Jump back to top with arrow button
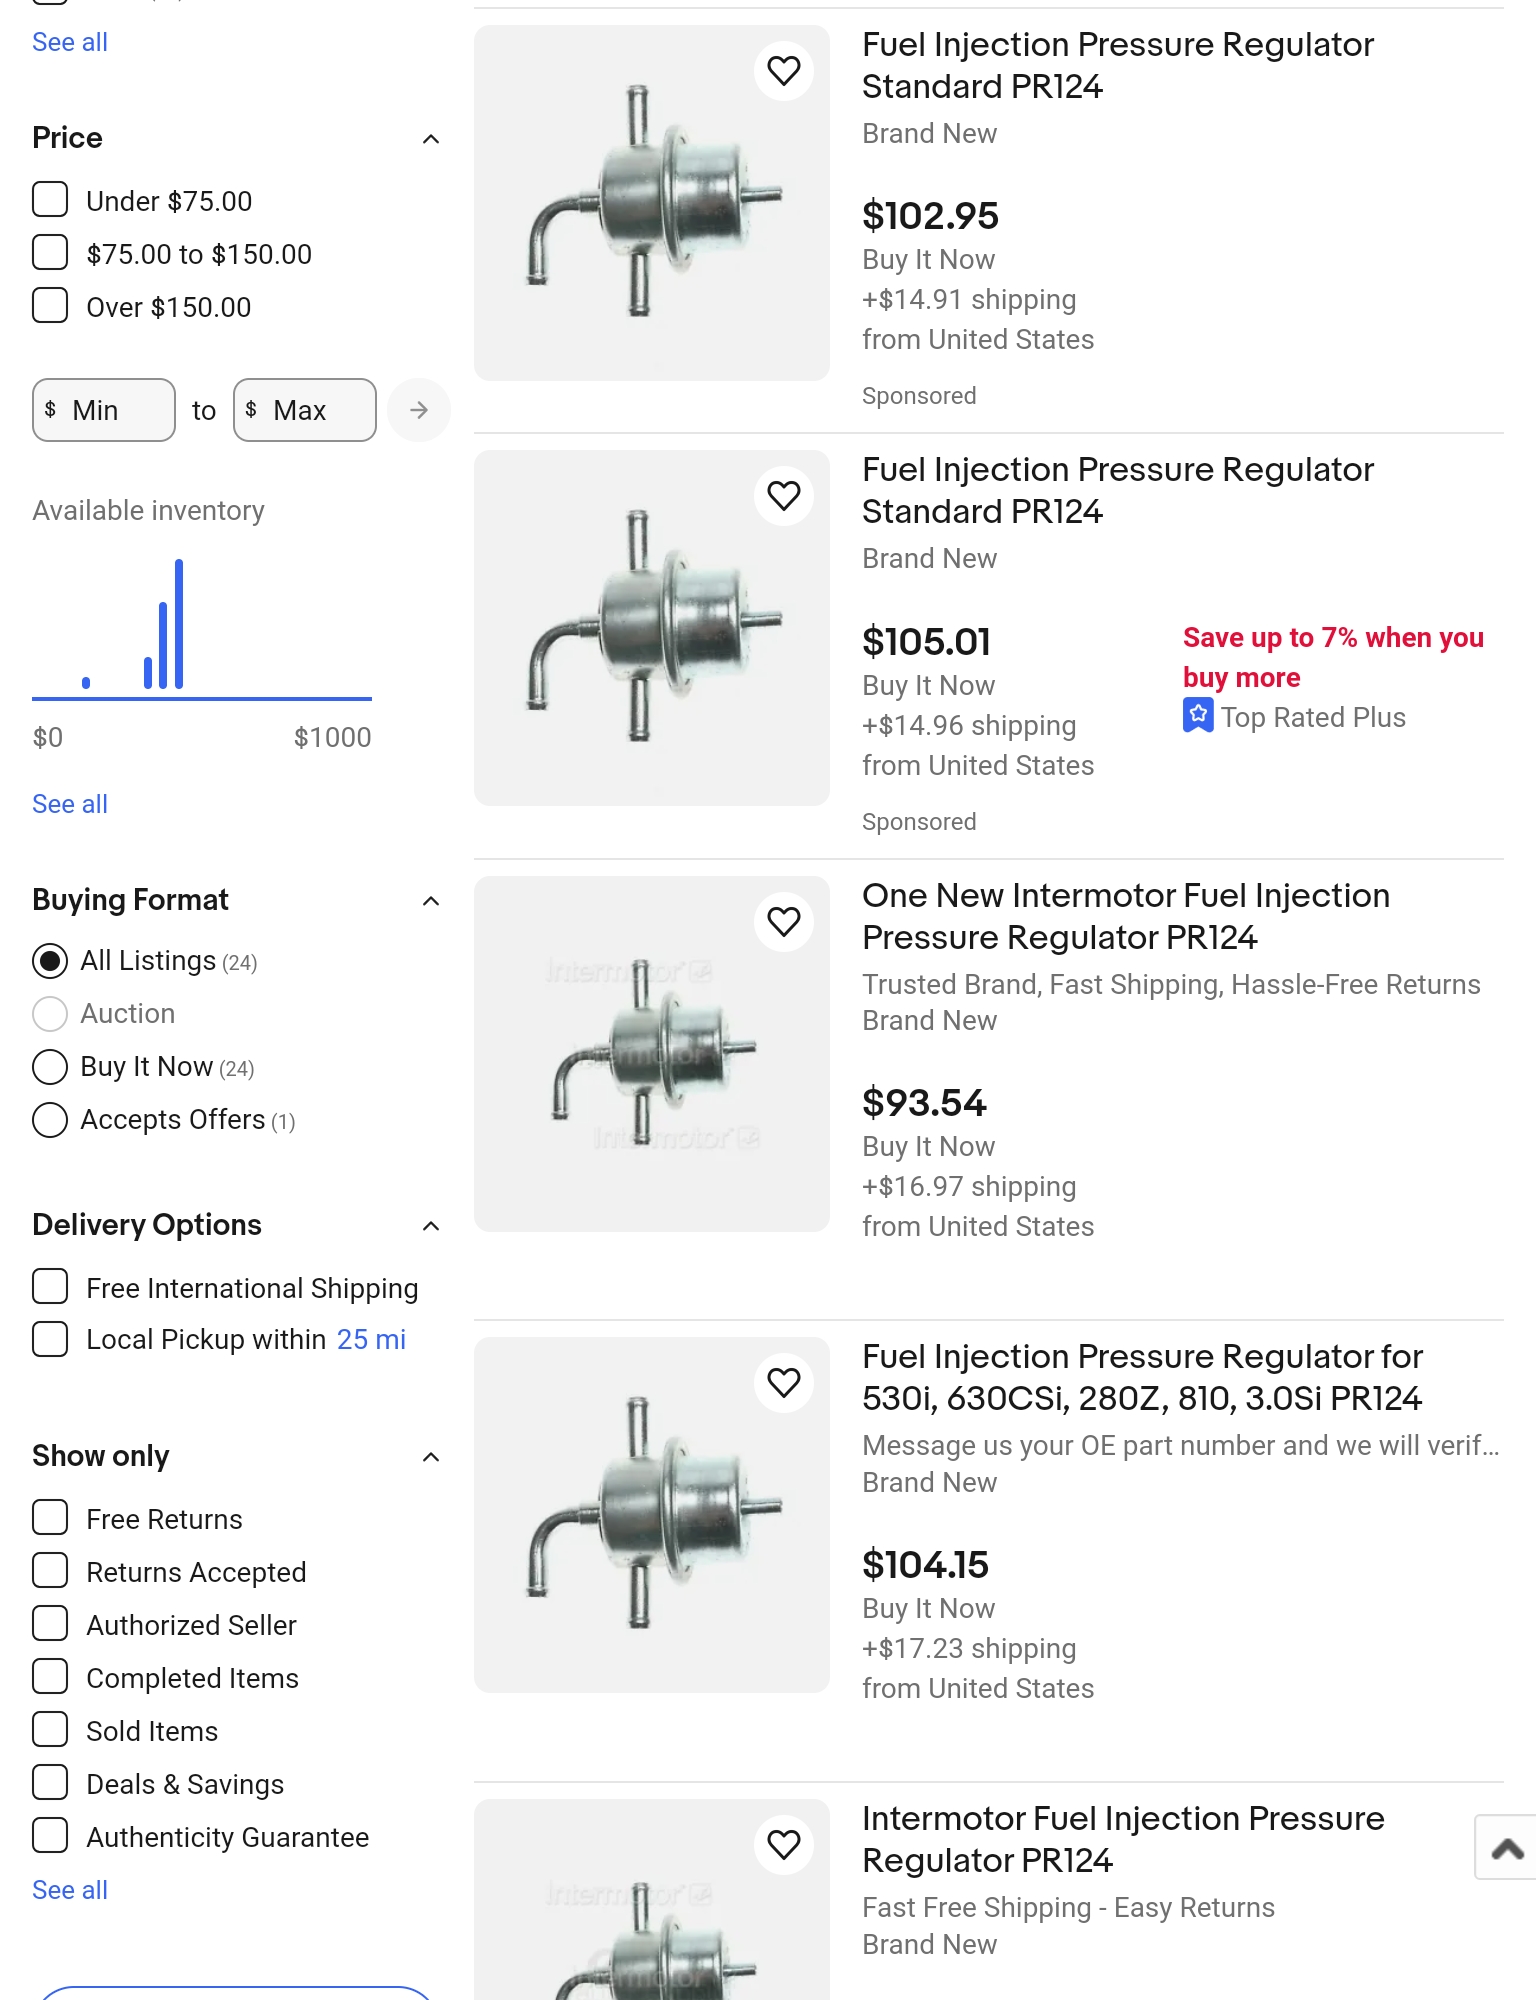Image resolution: width=1536 pixels, height=2000 pixels. [1506, 1848]
